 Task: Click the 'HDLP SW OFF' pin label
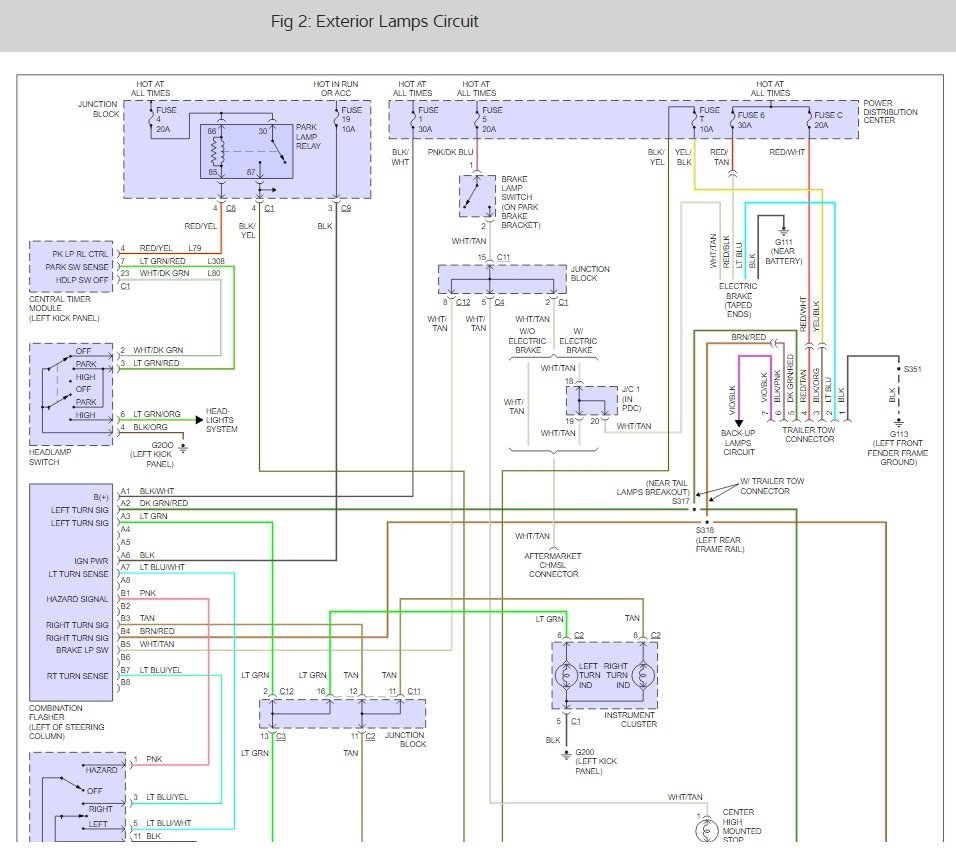pos(82,280)
